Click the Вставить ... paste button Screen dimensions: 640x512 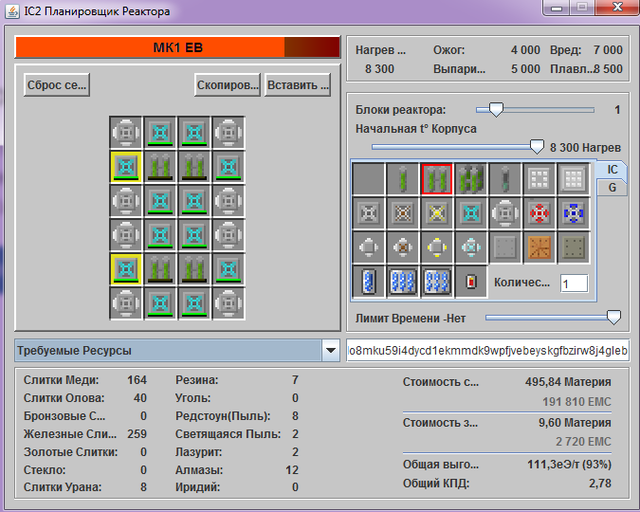297,85
